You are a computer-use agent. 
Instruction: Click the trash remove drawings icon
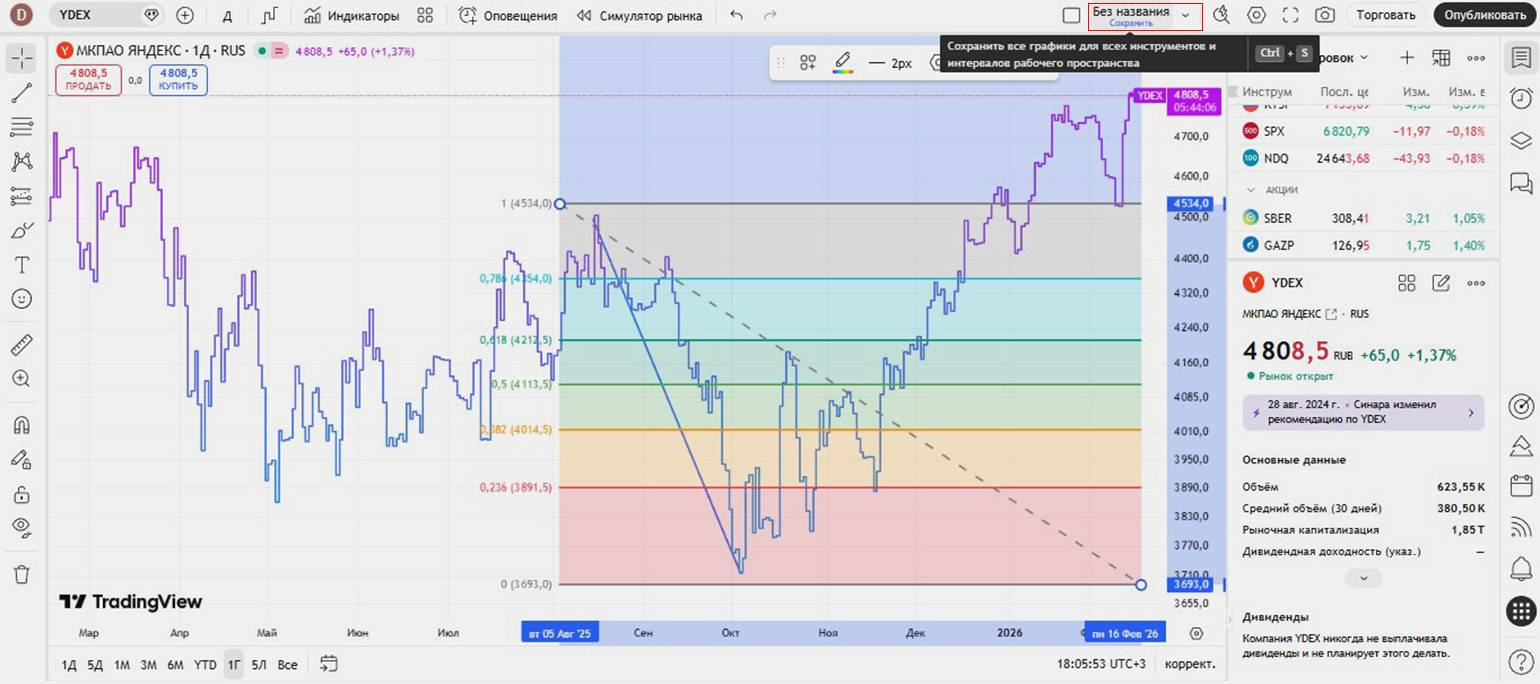coord(21,574)
